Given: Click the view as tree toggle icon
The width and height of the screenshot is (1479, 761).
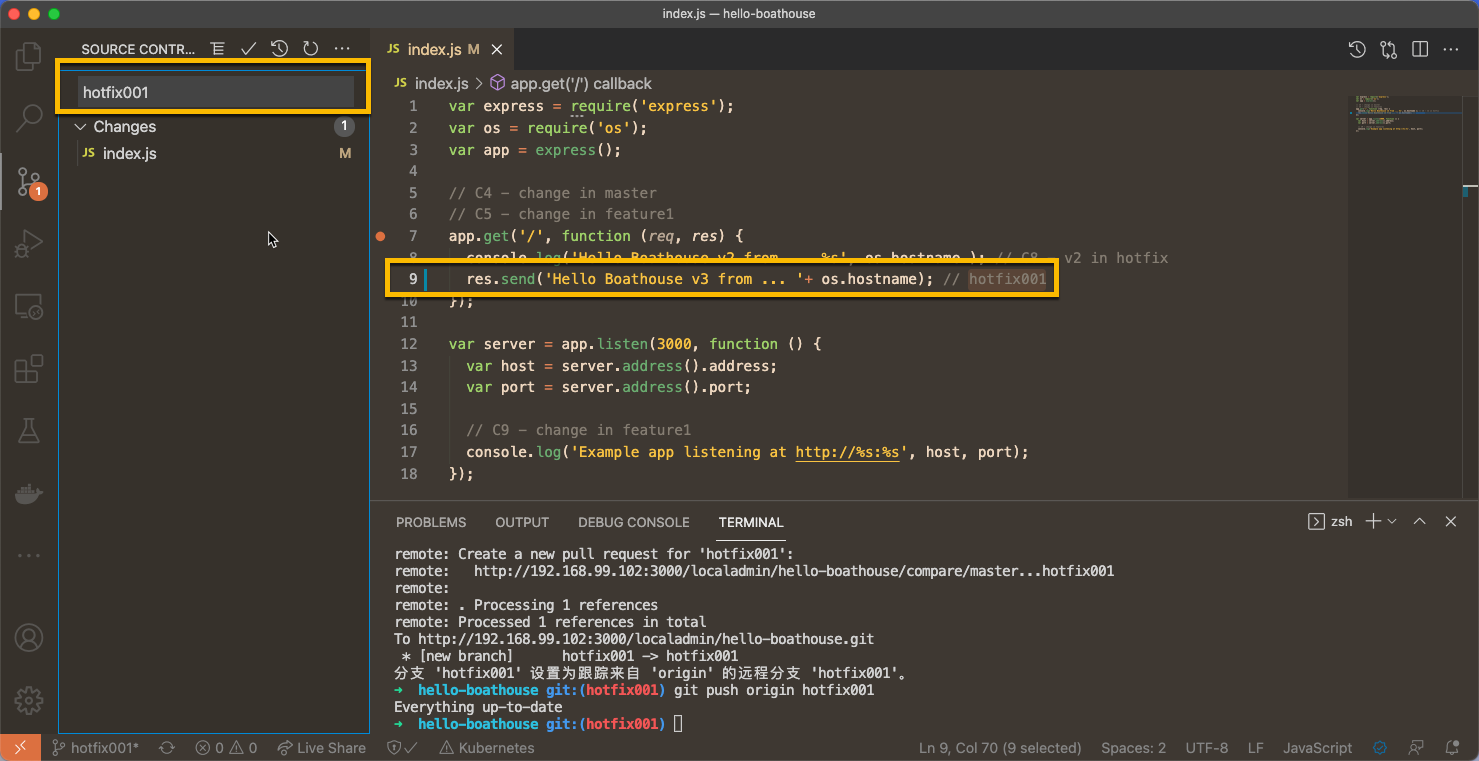Looking at the screenshot, I should point(218,48).
